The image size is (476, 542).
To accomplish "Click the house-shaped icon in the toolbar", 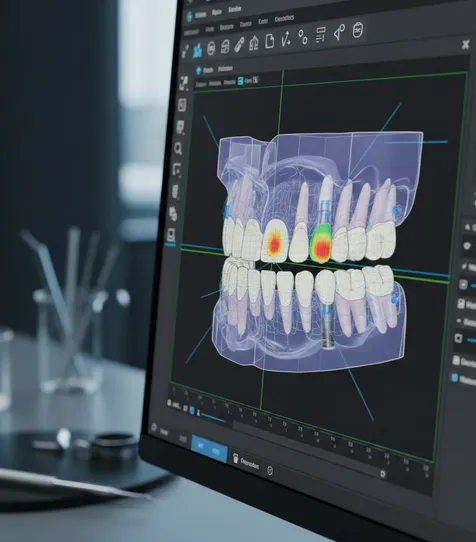I will (254, 43).
